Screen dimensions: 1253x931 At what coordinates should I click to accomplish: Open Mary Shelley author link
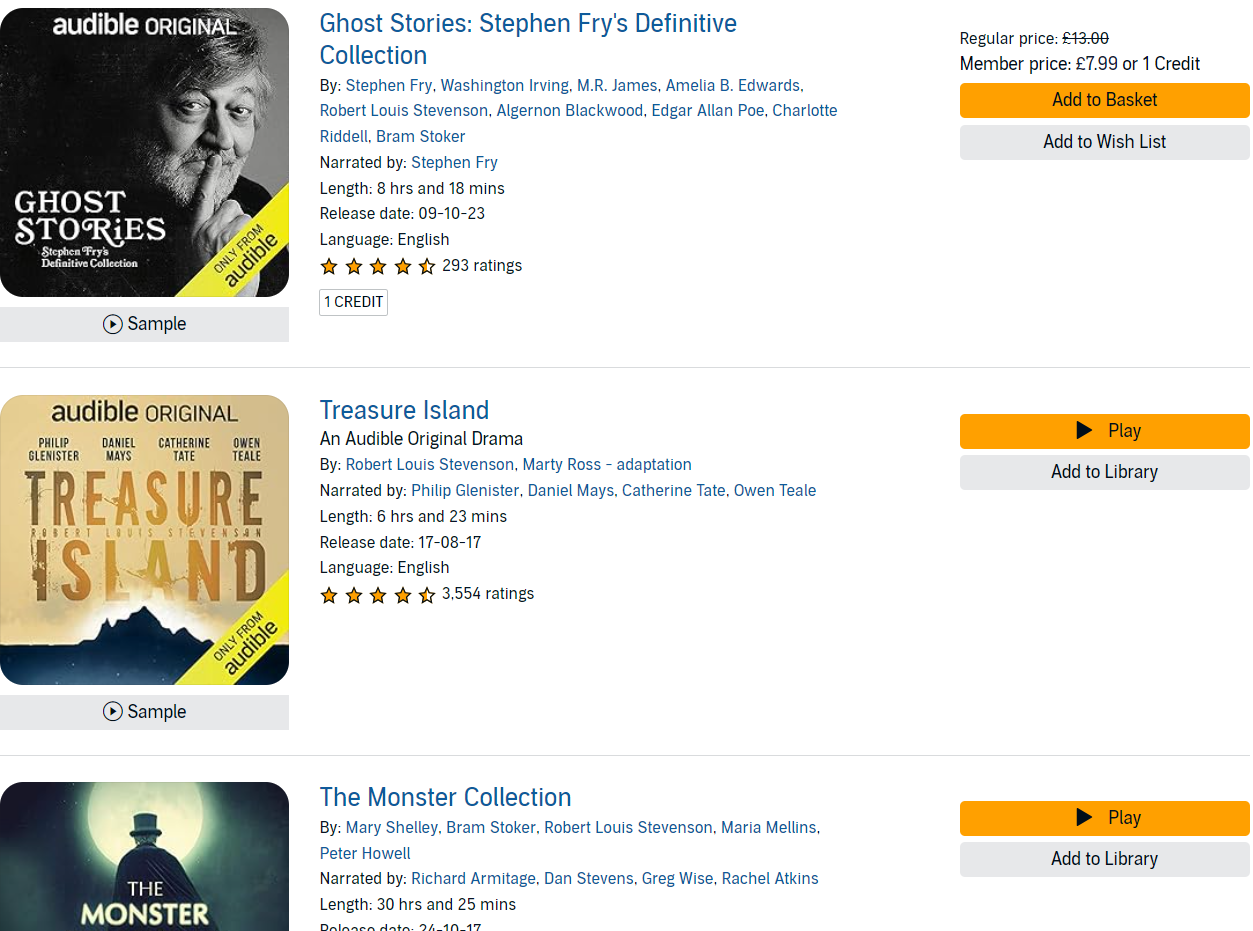click(391, 827)
